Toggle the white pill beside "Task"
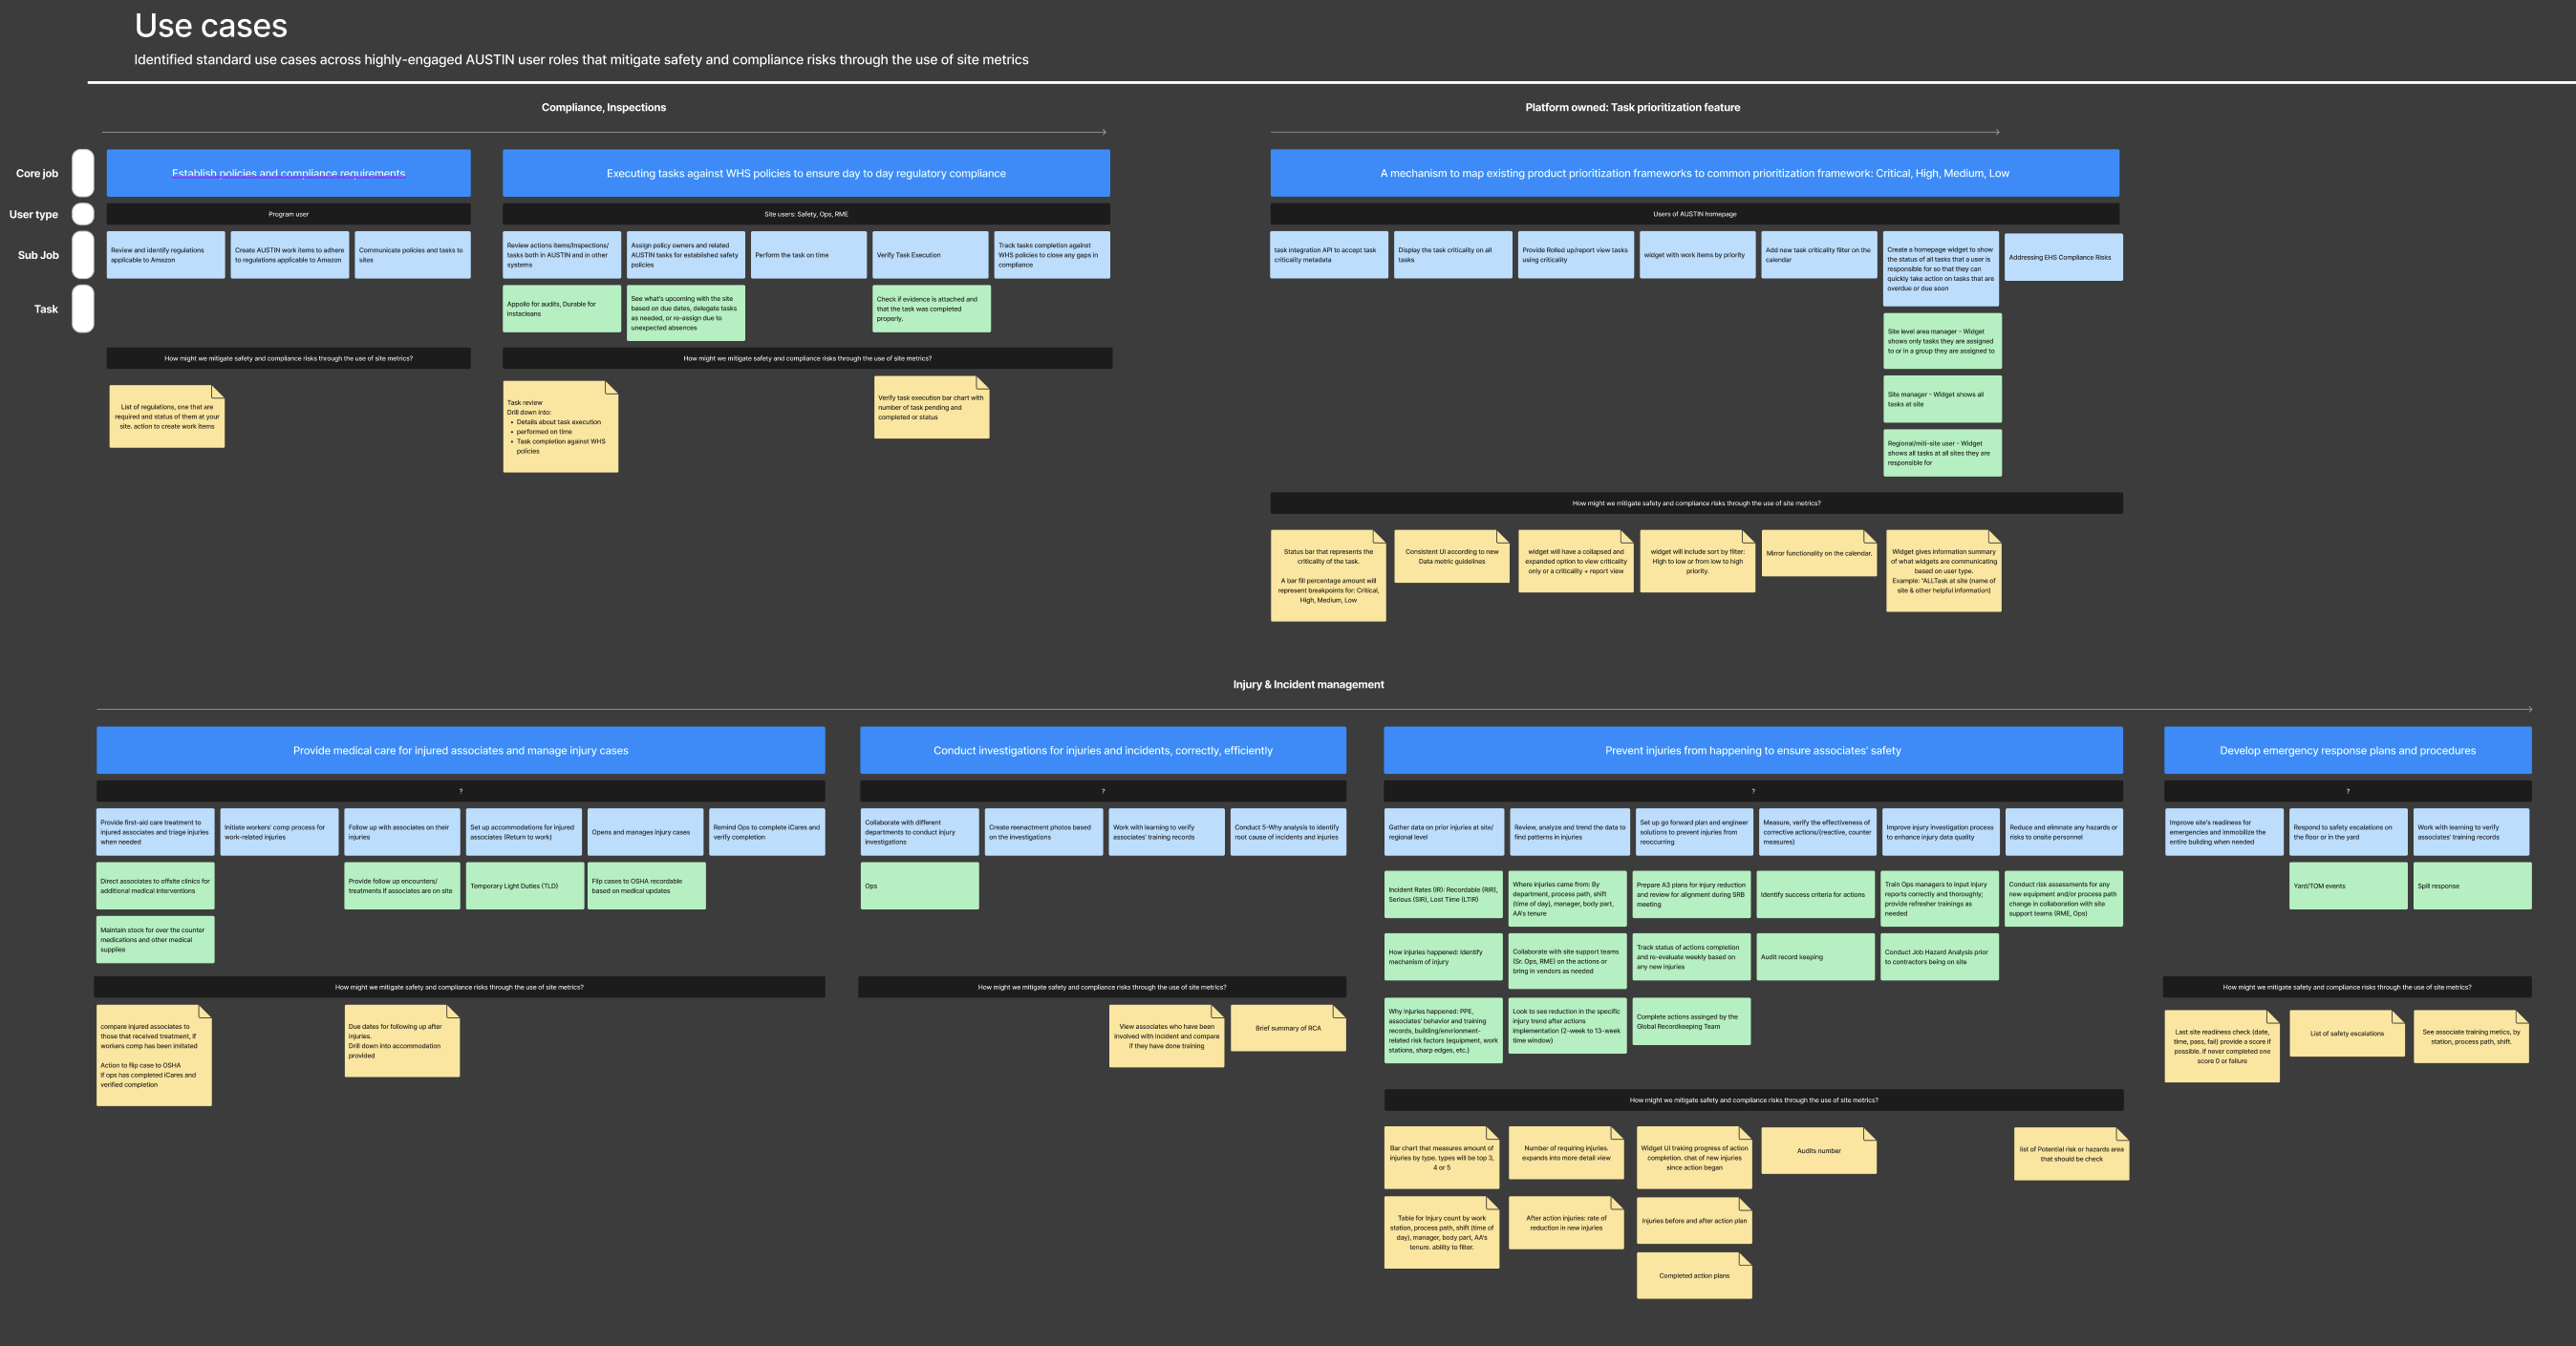Image resolution: width=2576 pixels, height=1346 pixels. (83, 309)
